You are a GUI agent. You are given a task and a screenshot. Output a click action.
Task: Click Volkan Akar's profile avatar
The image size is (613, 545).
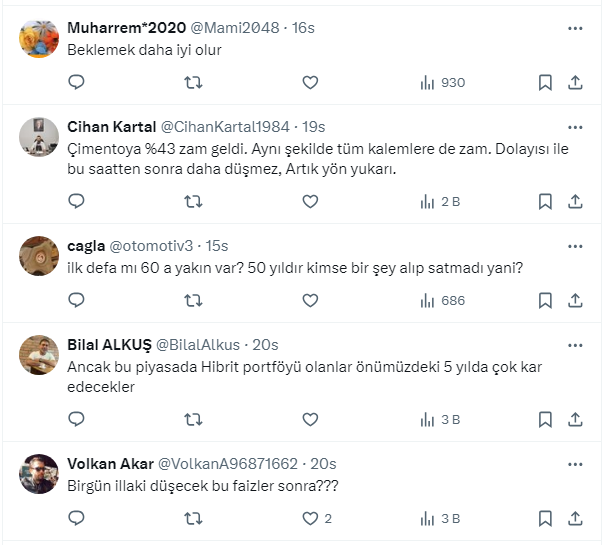tap(40, 473)
